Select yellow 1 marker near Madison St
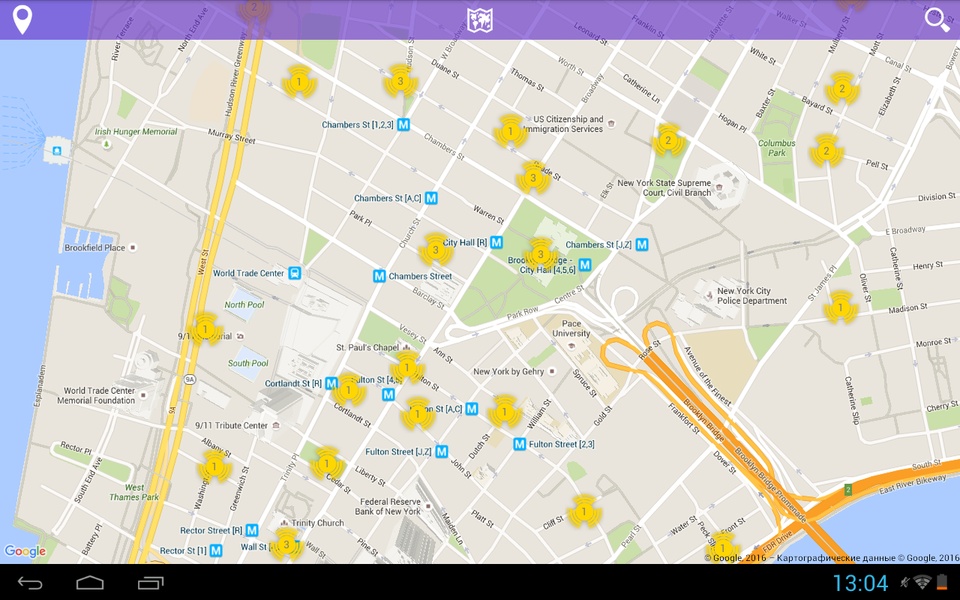This screenshot has width=960, height=600. pos(840,307)
